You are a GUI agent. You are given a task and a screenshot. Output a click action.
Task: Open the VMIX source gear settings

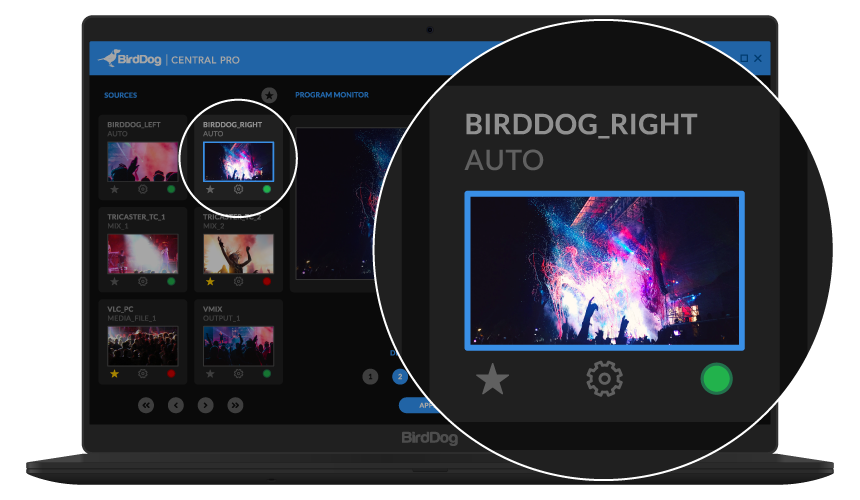239,373
